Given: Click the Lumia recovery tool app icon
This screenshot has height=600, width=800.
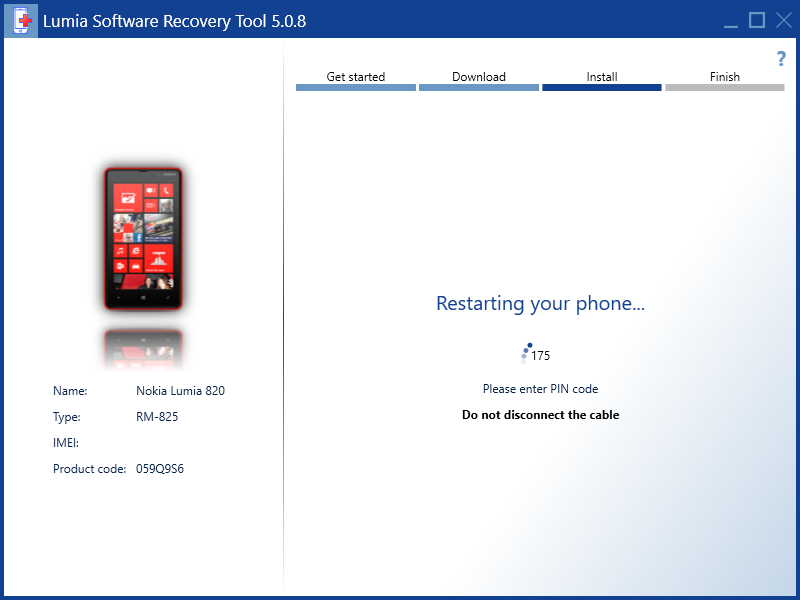Looking at the screenshot, I should 21,21.
